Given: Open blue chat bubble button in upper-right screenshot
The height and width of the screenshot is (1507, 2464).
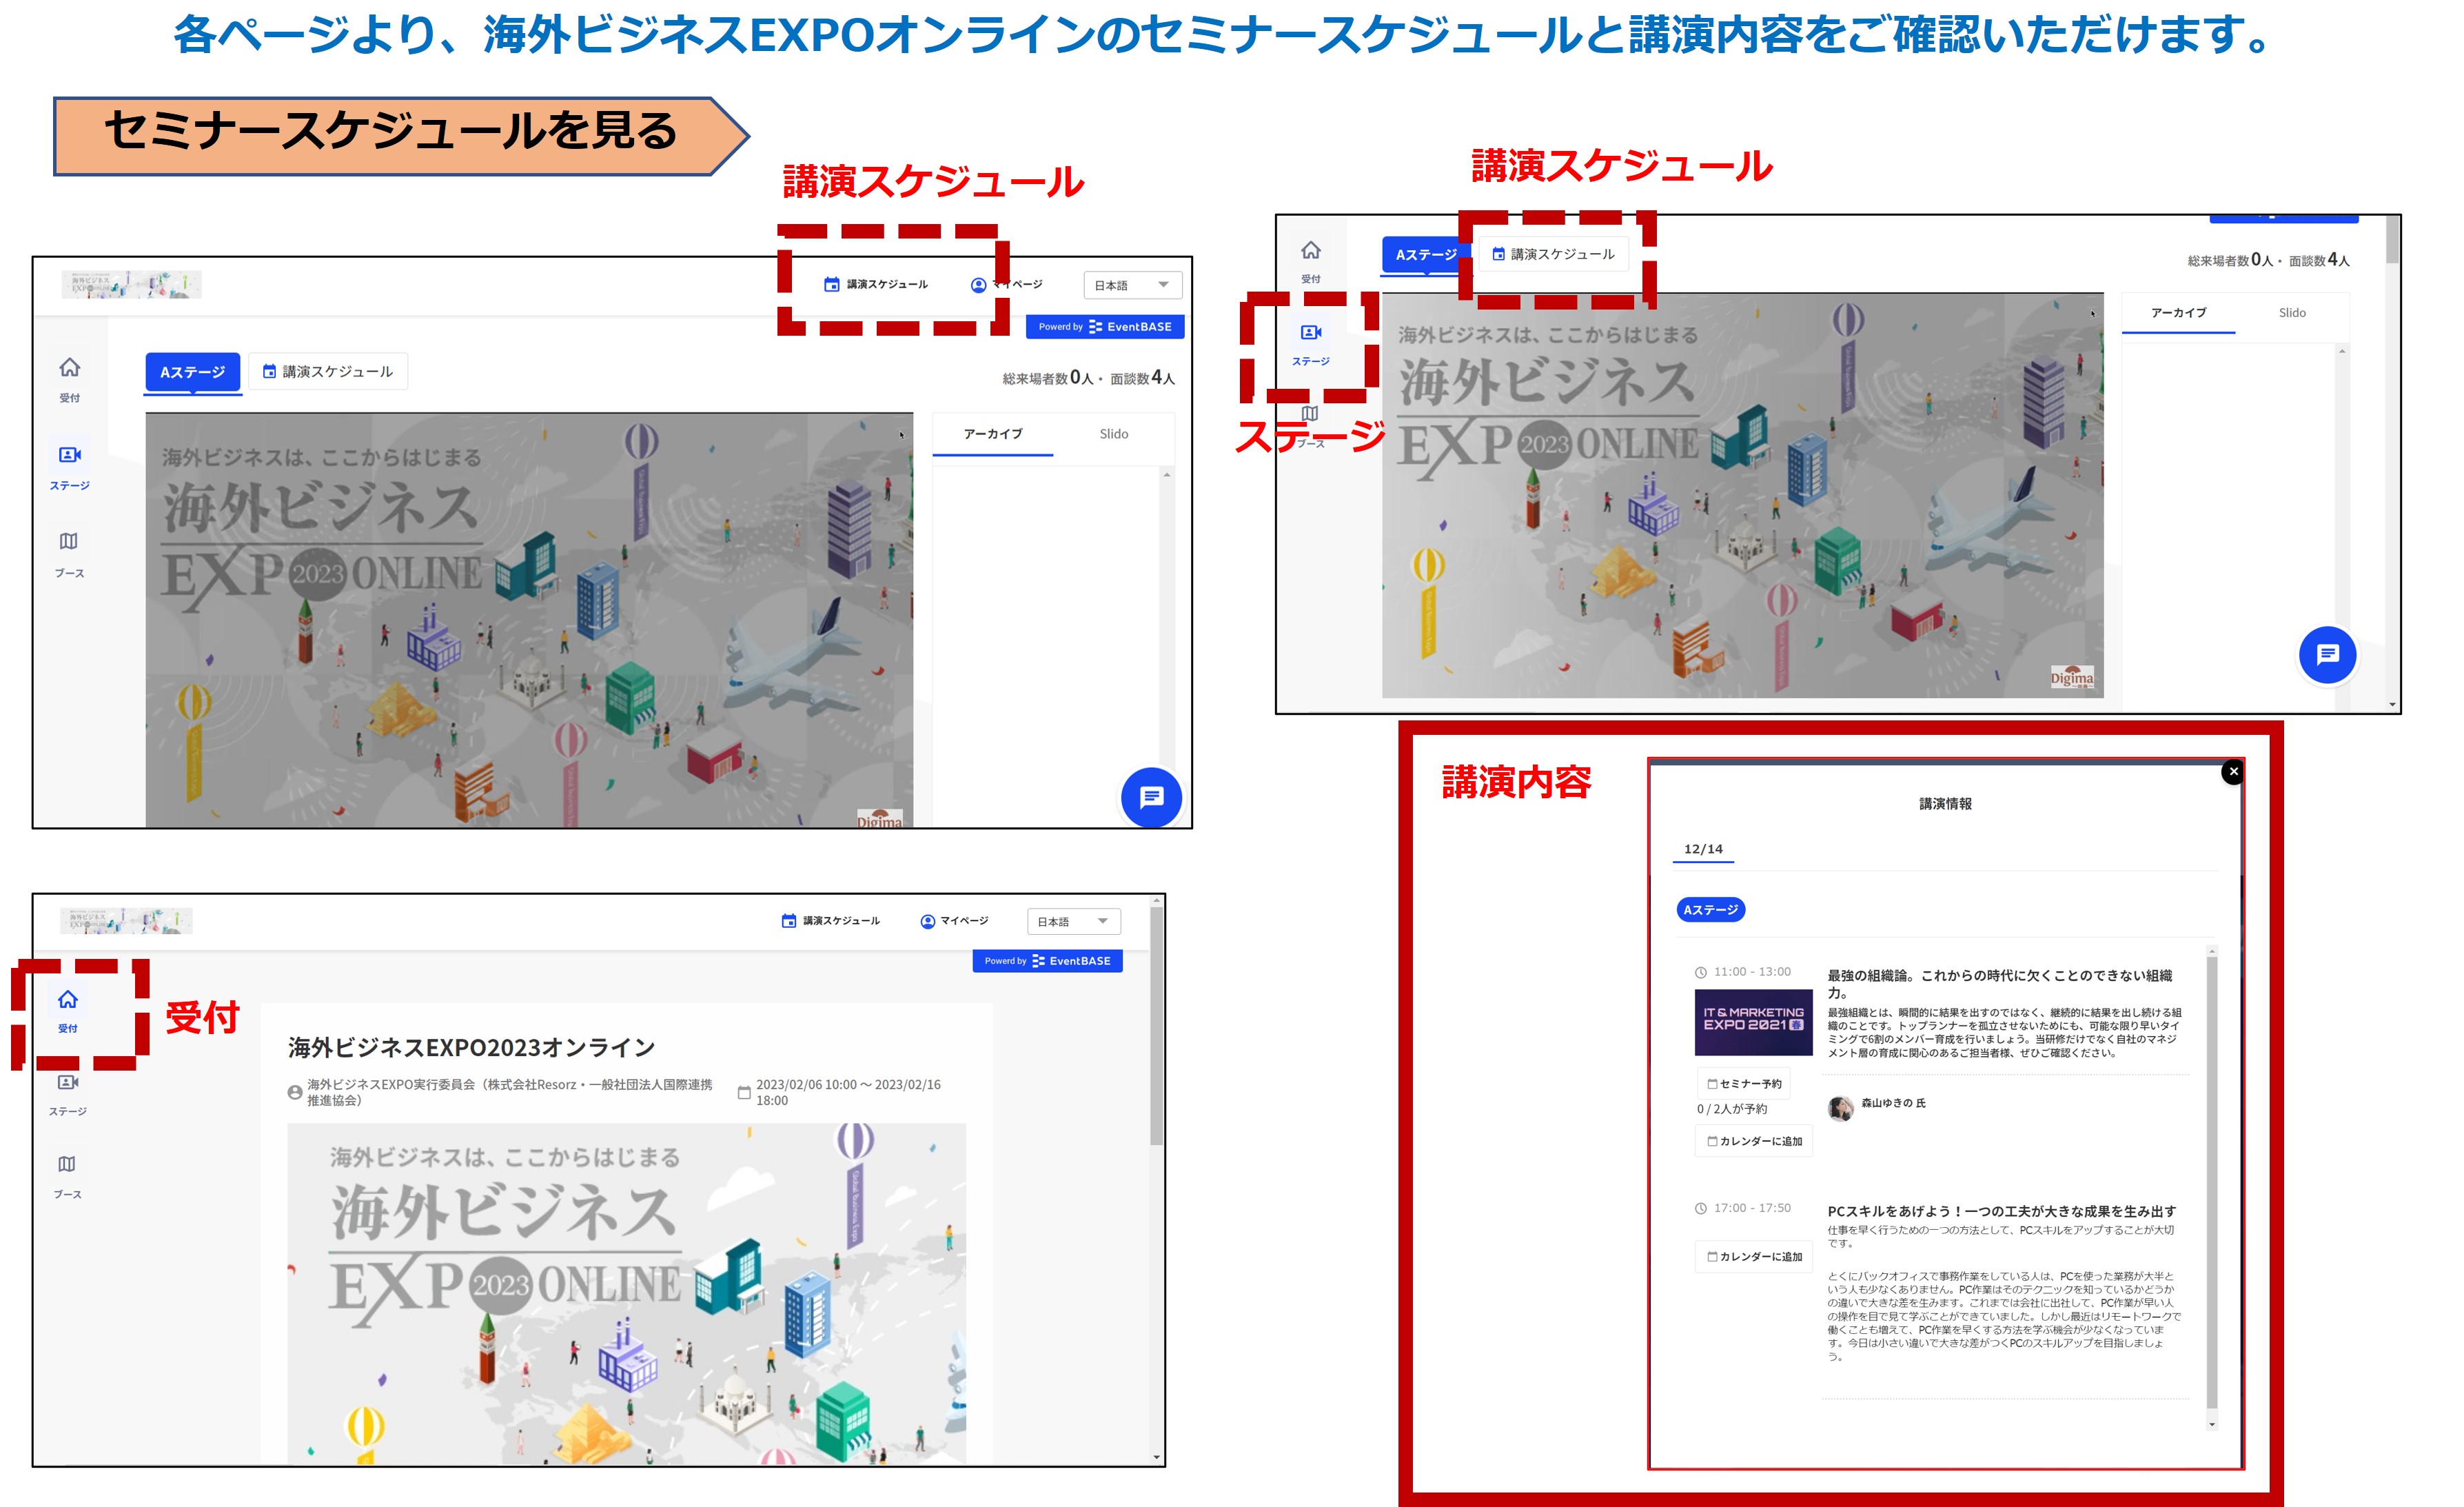Looking at the screenshot, I should (2327, 655).
